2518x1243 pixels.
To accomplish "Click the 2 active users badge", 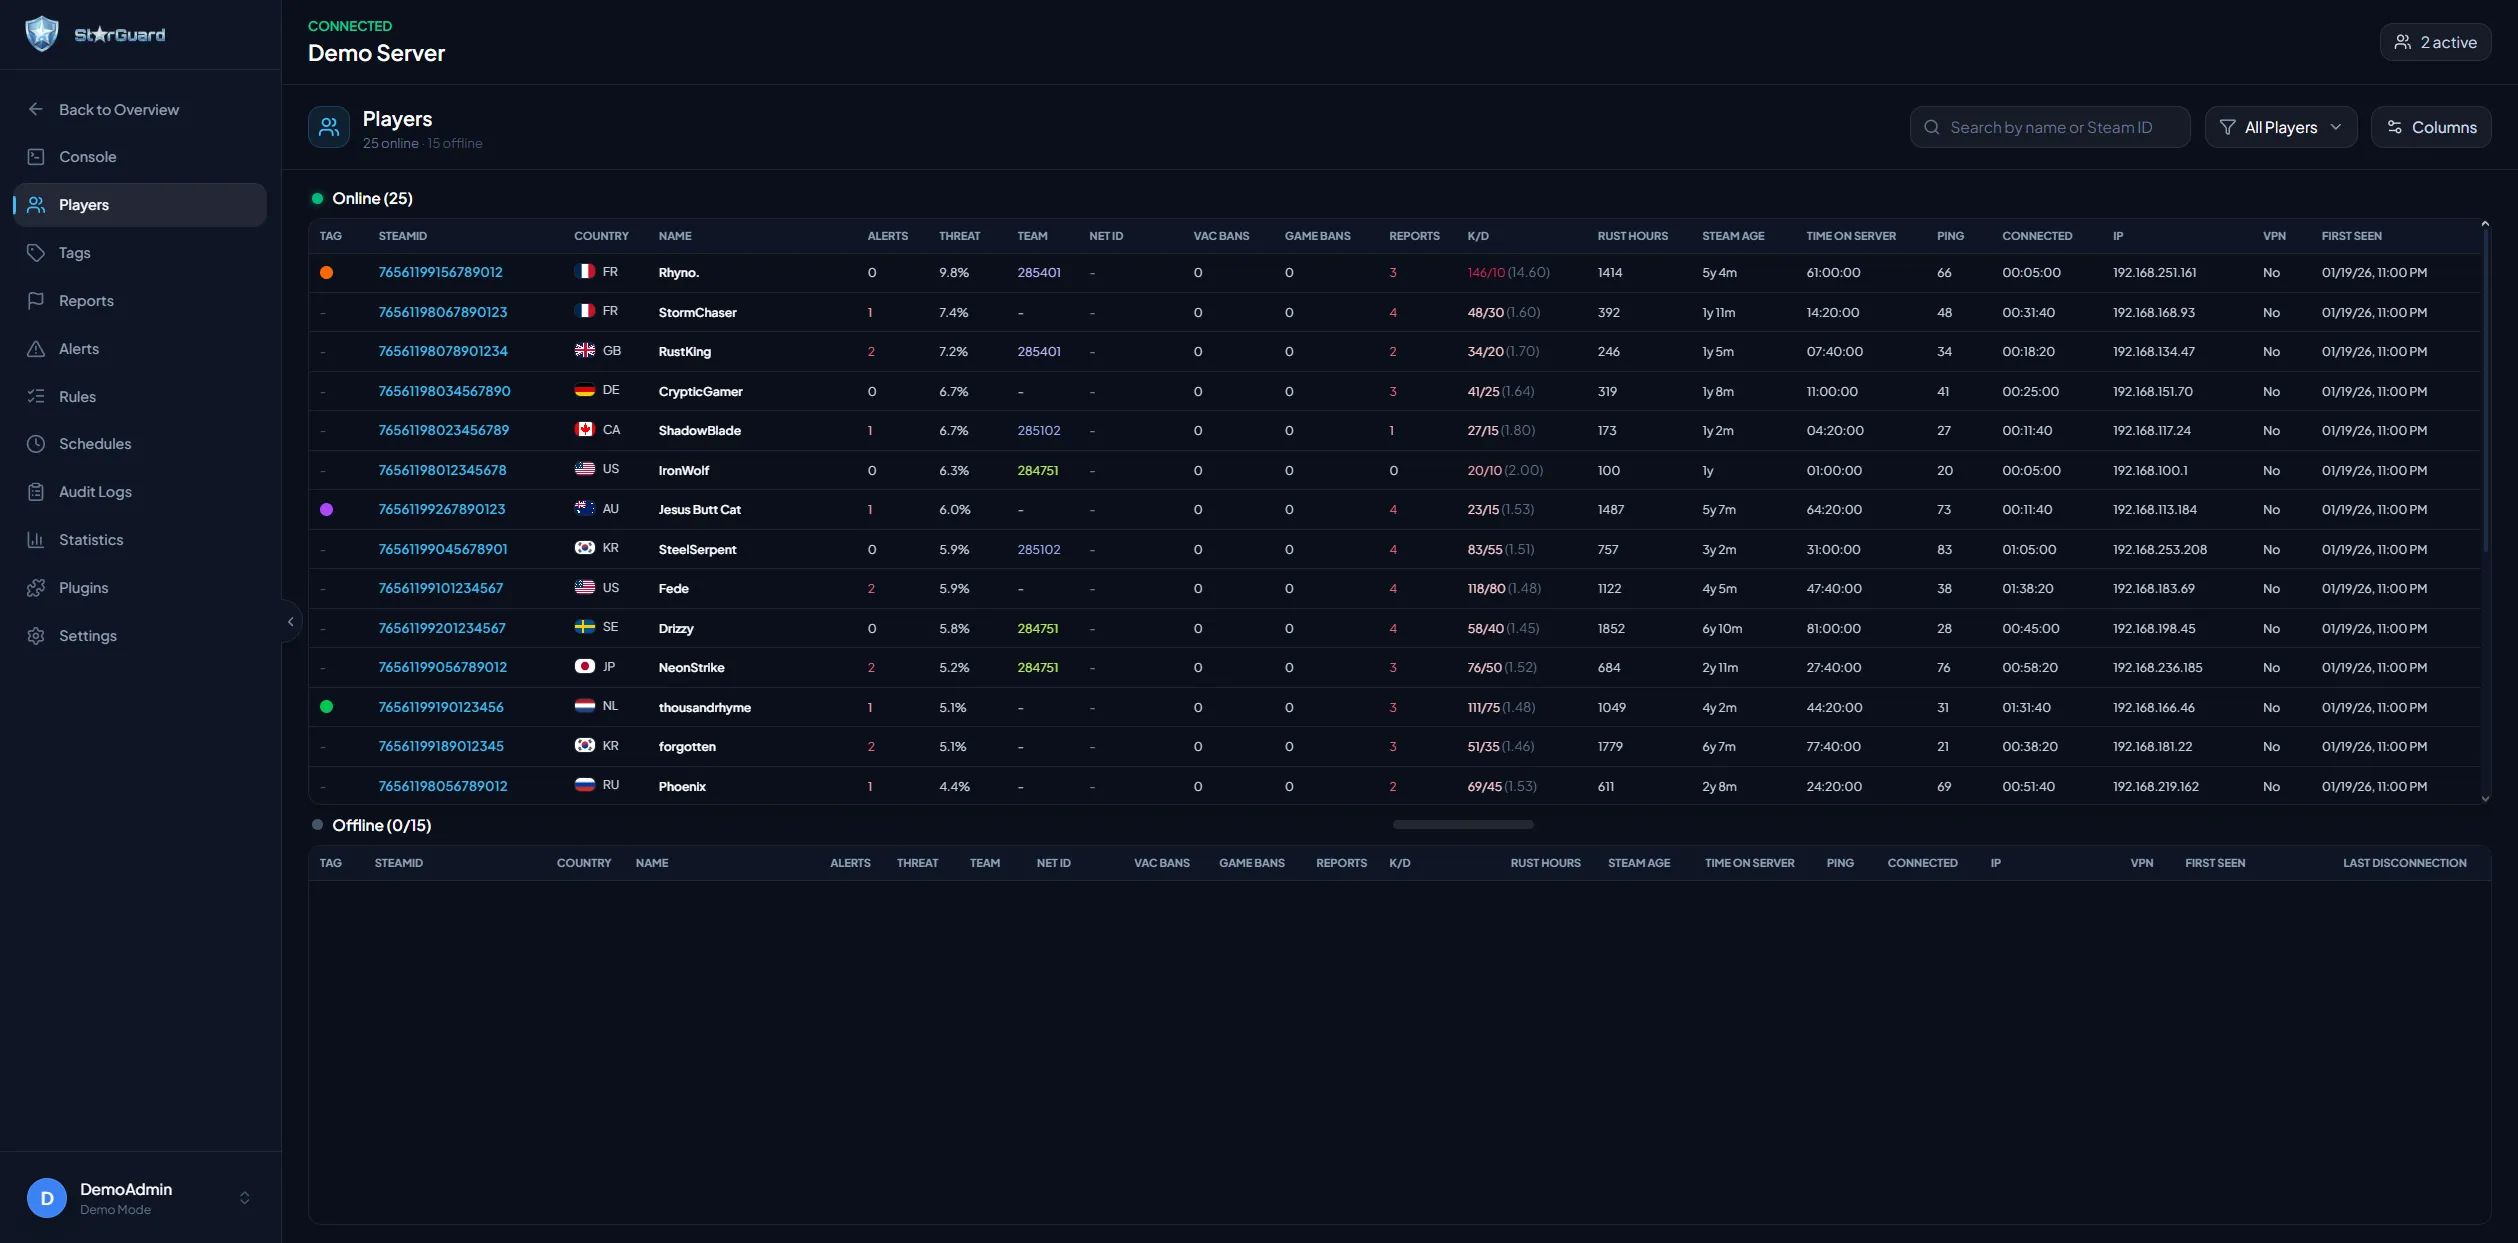I will pyautogui.click(x=2434, y=42).
